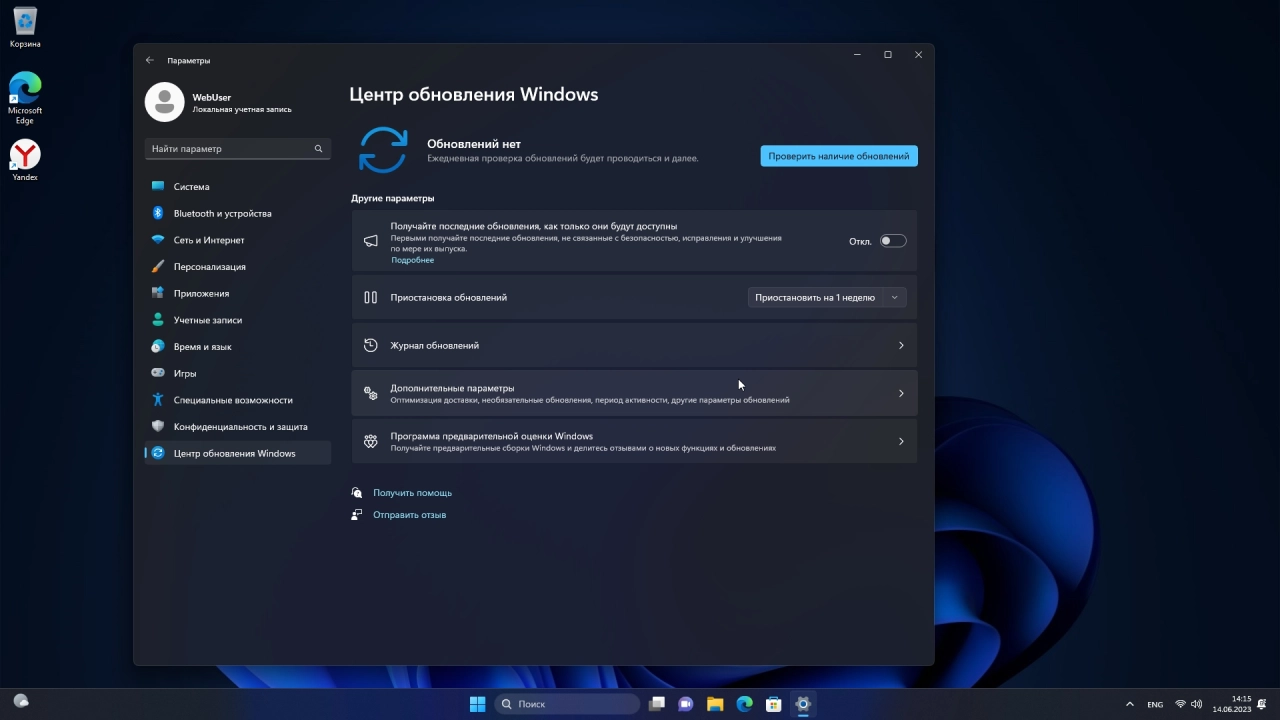Click Приостановить на 1 неделю button
The width and height of the screenshot is (1280, 720).
(815, 297)
